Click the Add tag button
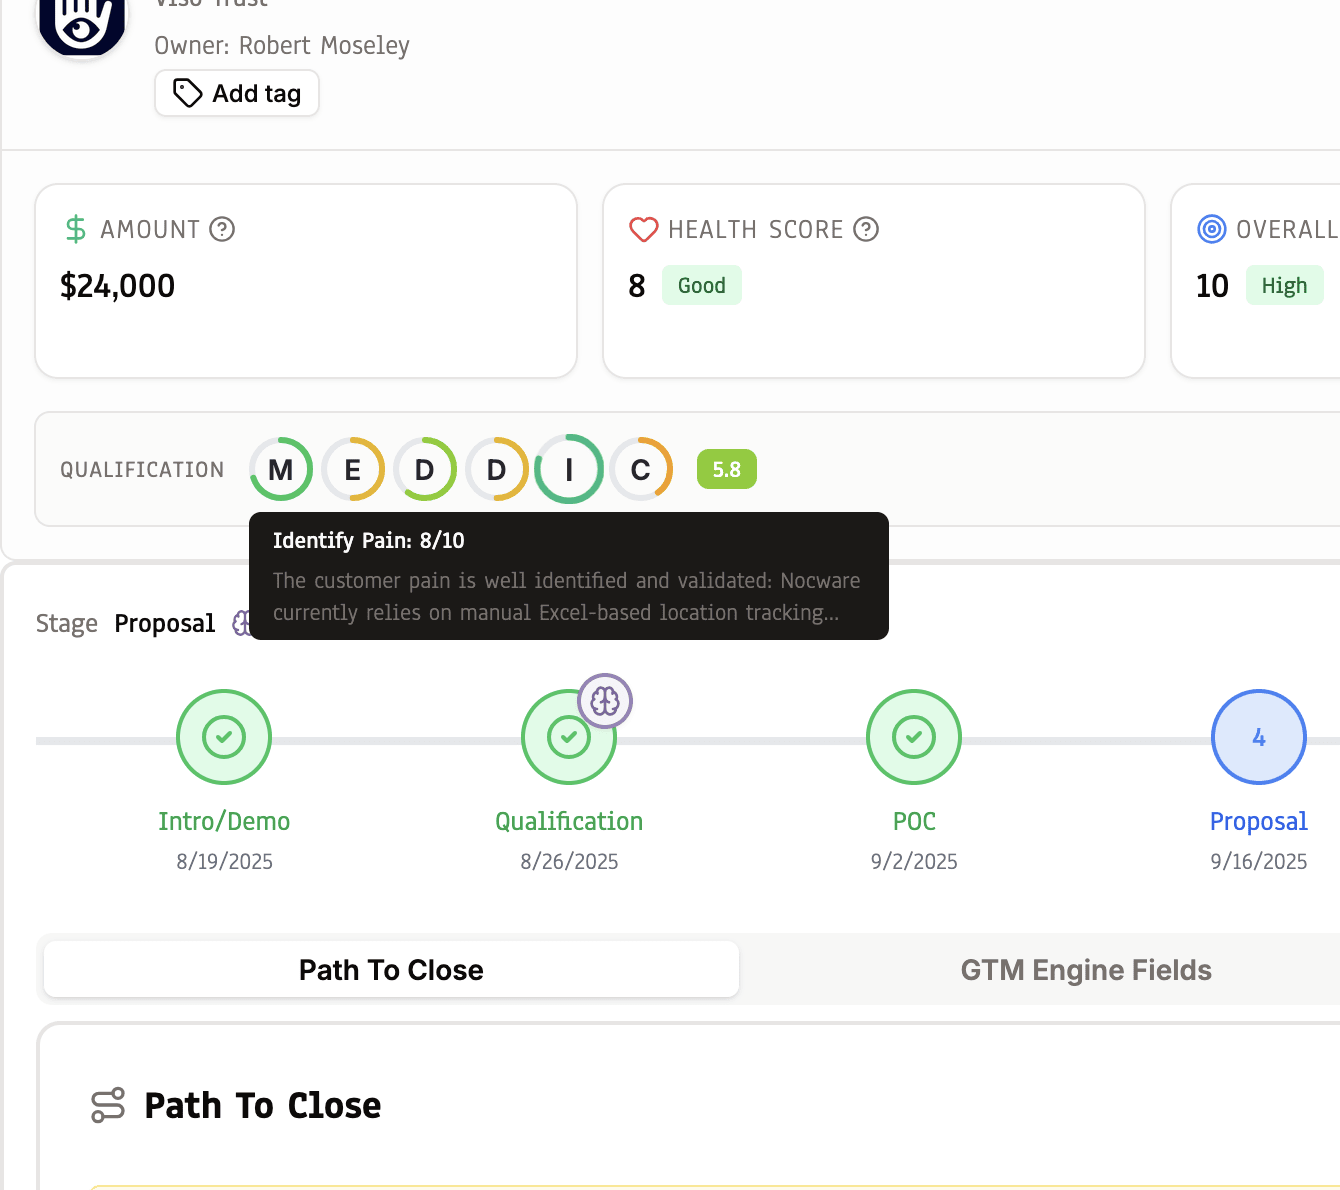The width and height of the screenshot is (1340, 1190). (237, 93)
